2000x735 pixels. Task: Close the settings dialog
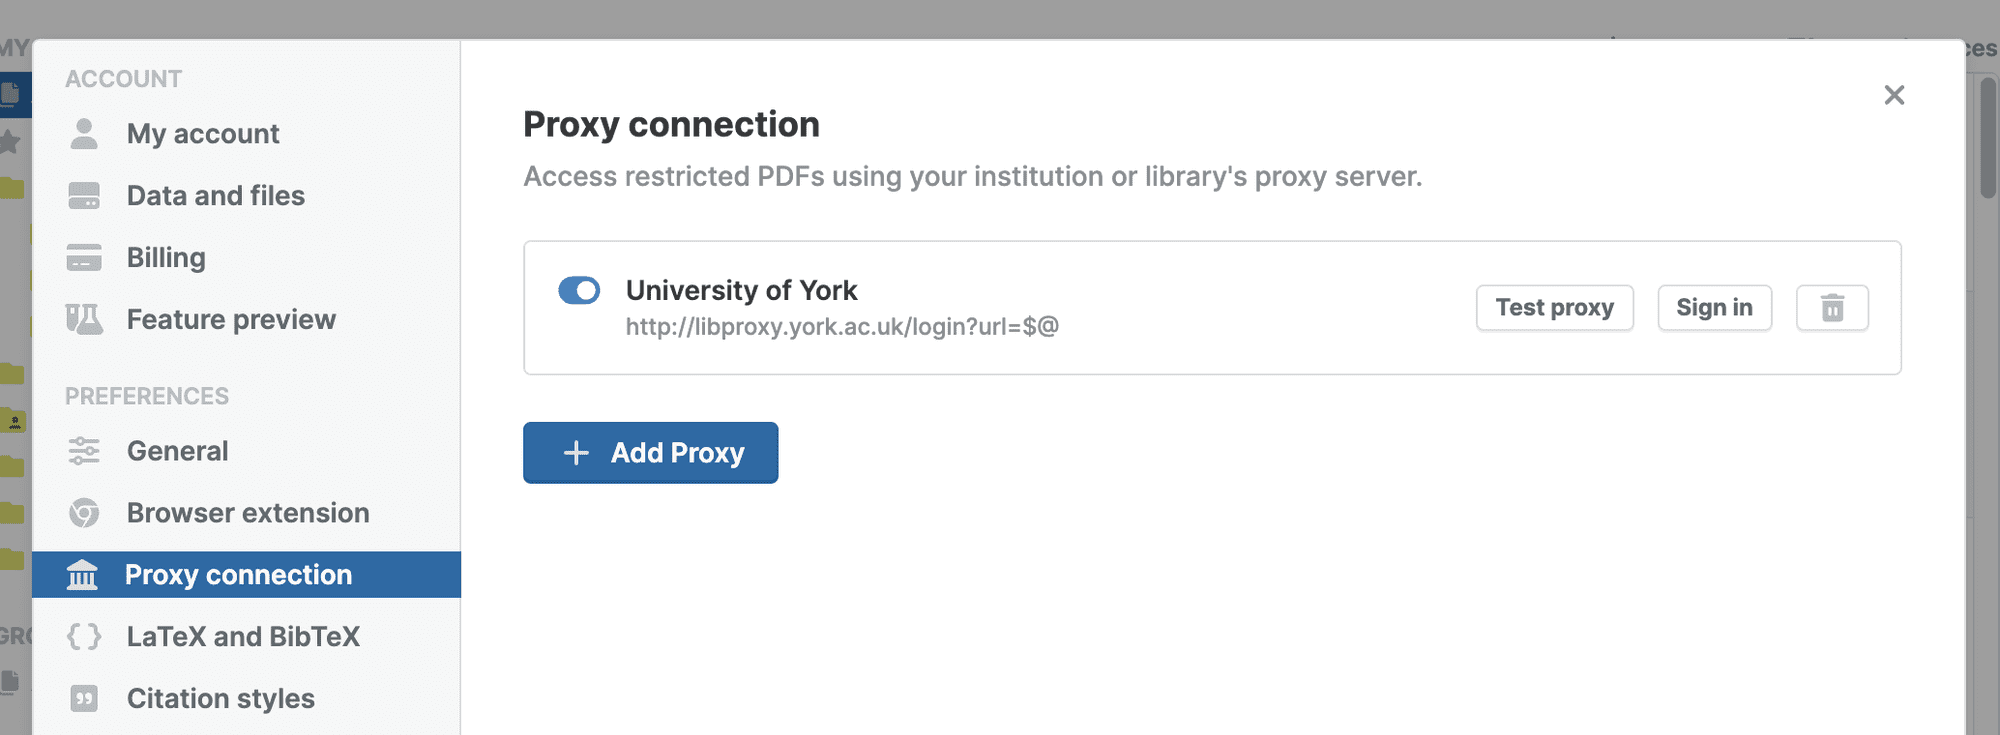pos(1894,95)
